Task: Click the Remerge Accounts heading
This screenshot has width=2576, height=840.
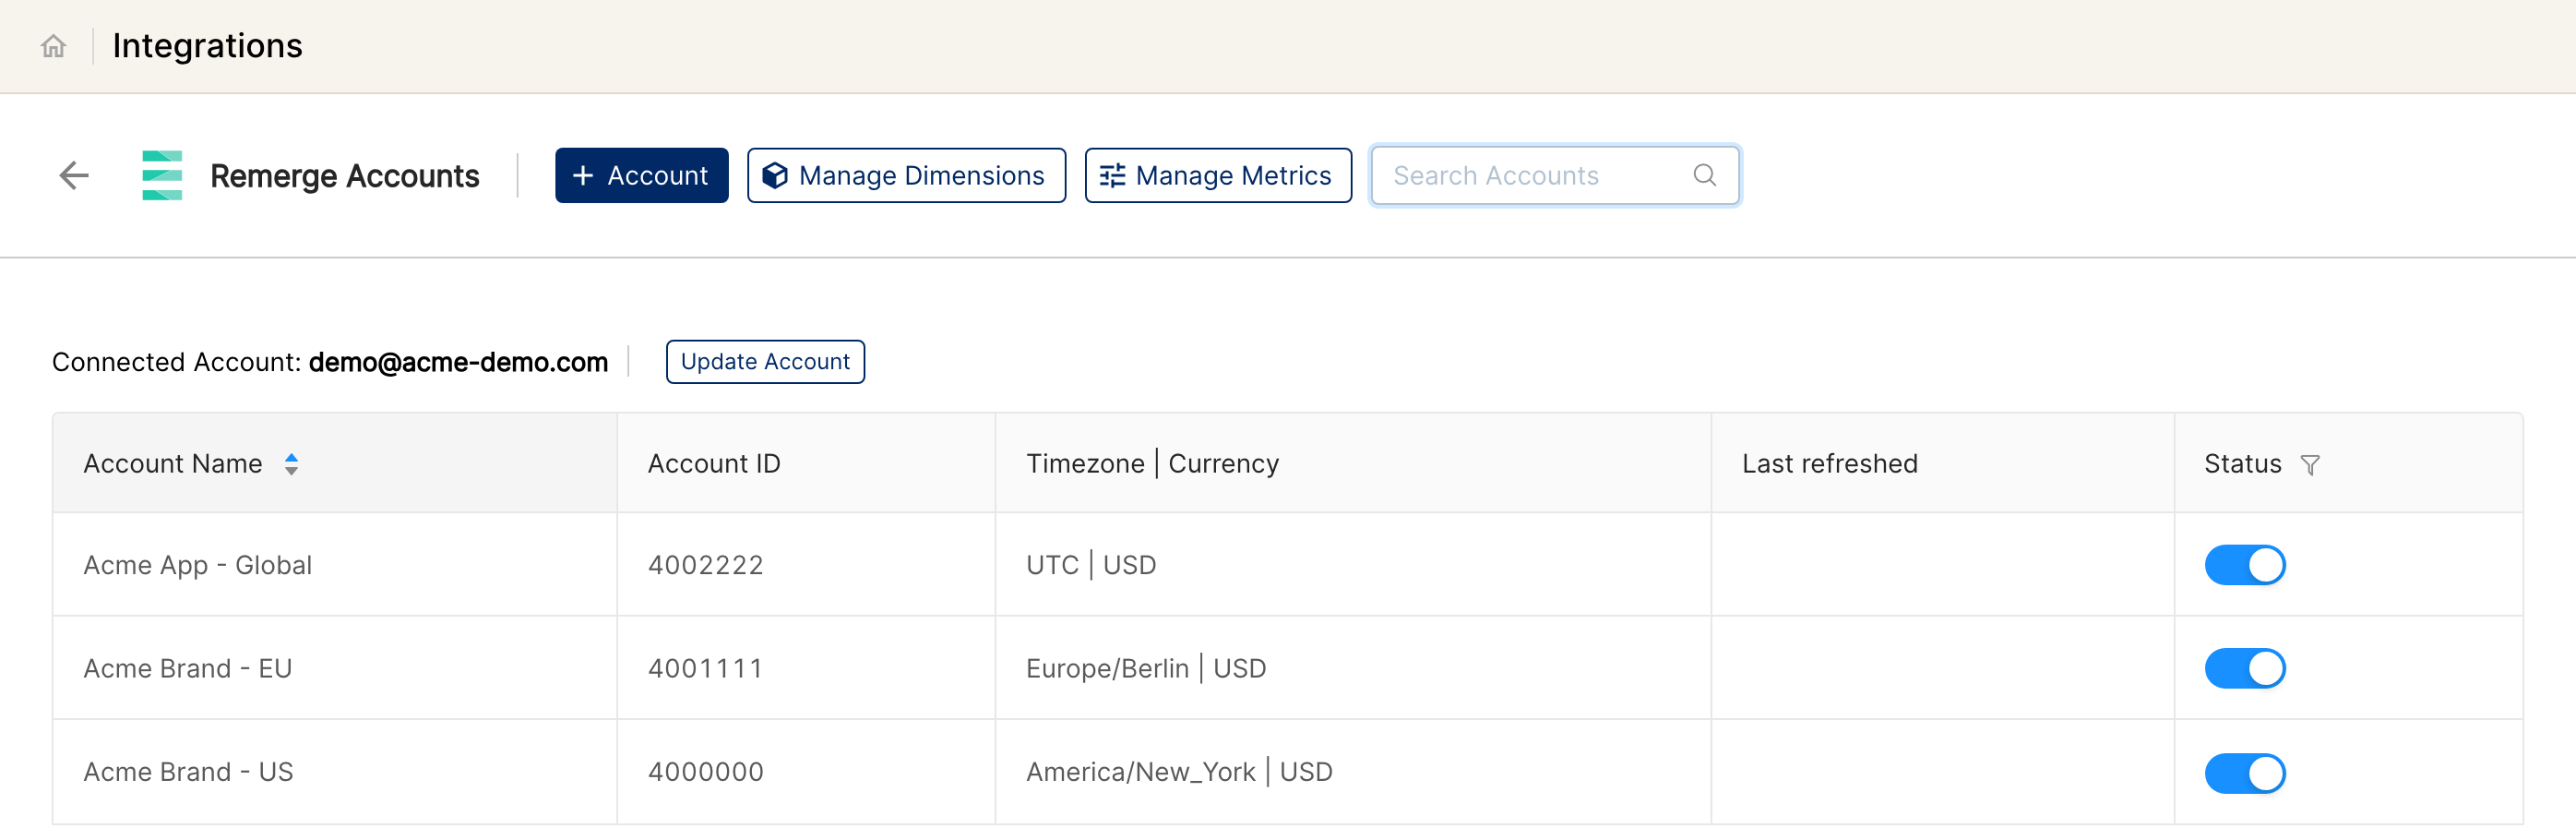Action: [344, 176]
